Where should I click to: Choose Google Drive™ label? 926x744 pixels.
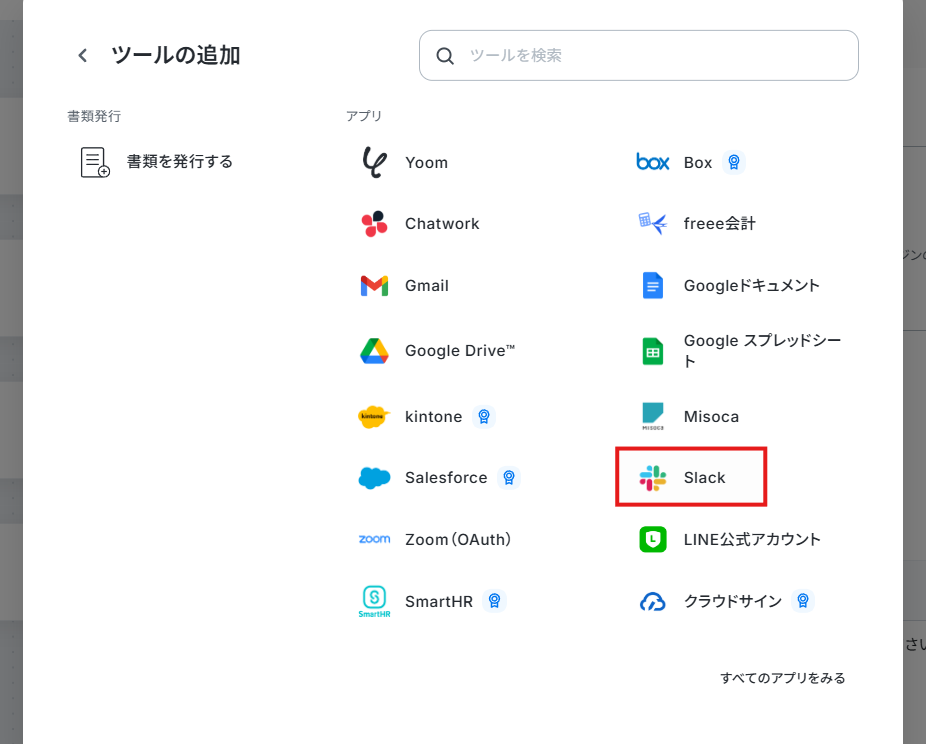coord(460,351)
